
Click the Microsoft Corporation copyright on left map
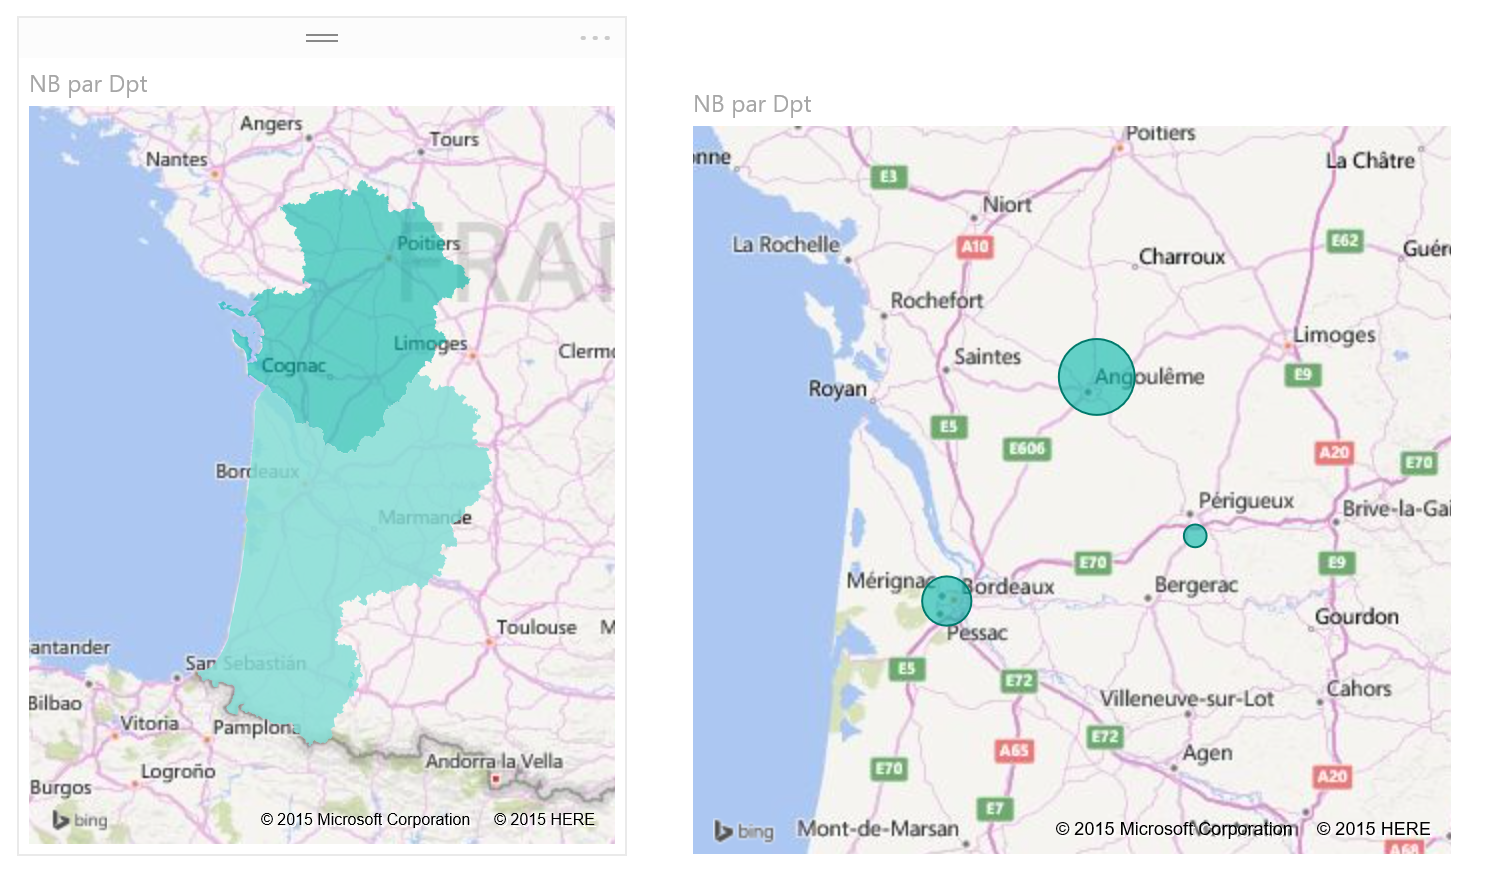coord(365,819)
